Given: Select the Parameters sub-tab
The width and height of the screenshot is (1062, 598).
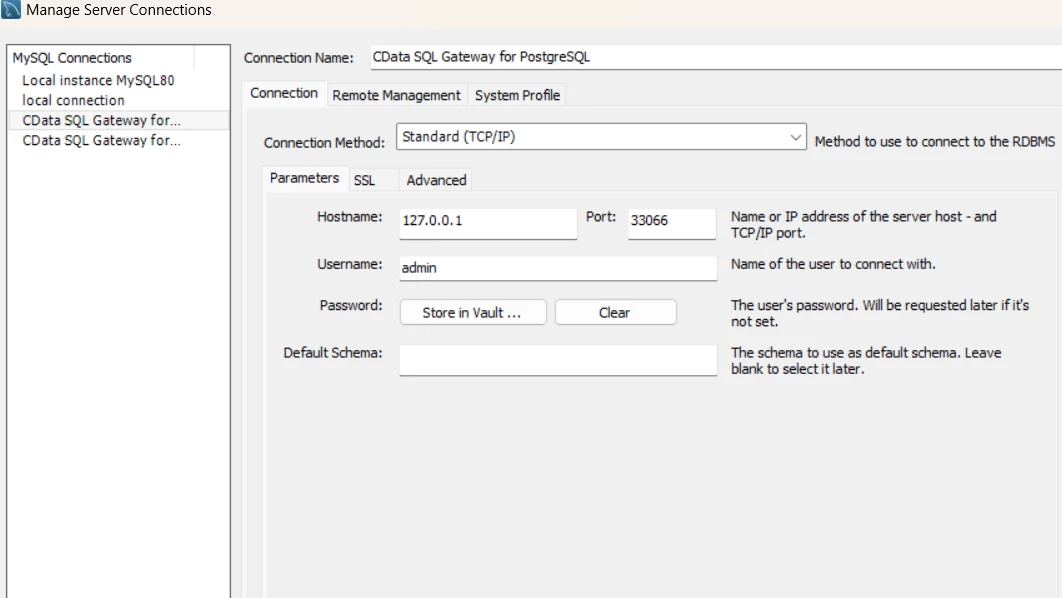Looking at the screenshot, I should pyautogui.click(x=304, y=178).
